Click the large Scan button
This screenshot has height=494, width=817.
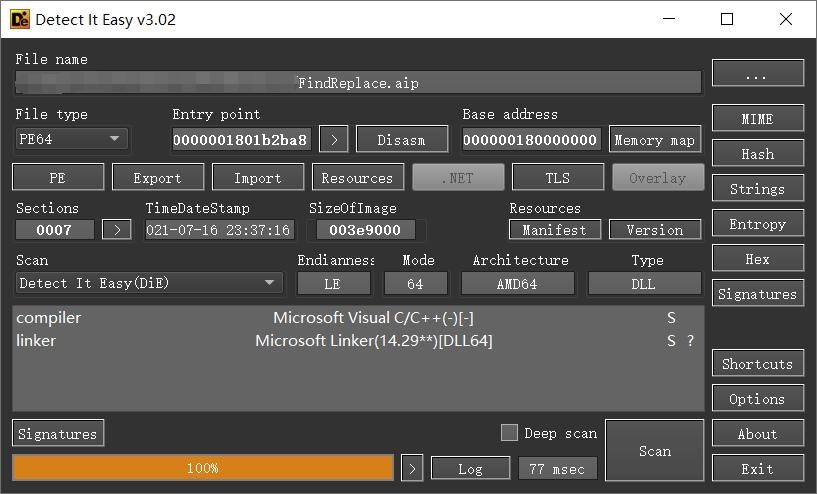pos(655,450)
